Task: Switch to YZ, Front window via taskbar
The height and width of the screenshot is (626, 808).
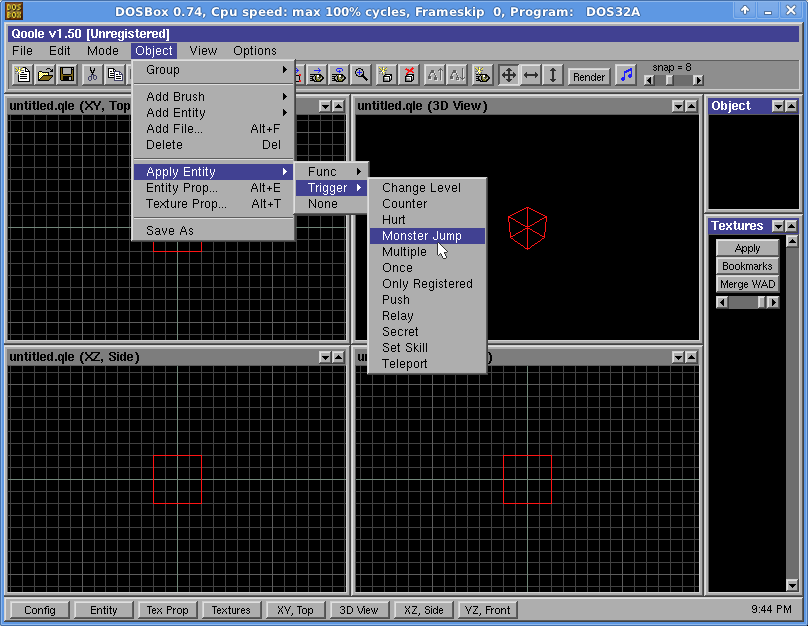Action: [487, 610]
